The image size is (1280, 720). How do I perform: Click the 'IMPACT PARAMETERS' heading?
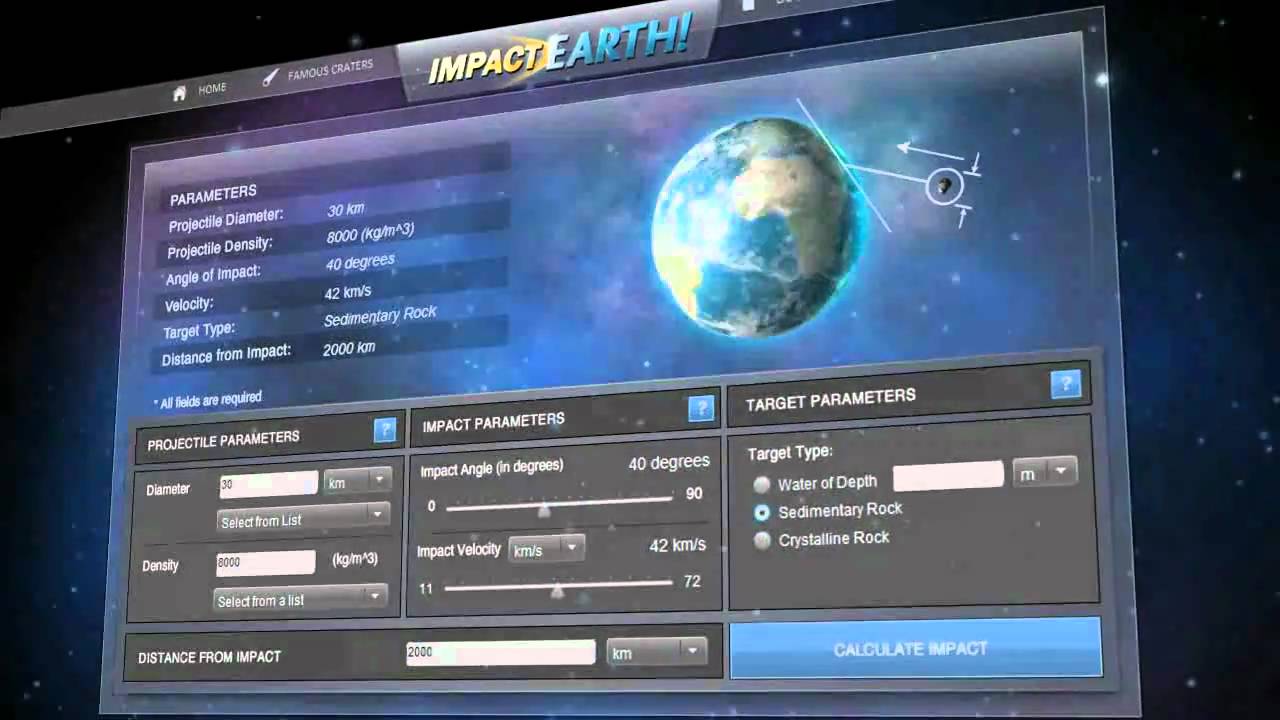494,421
